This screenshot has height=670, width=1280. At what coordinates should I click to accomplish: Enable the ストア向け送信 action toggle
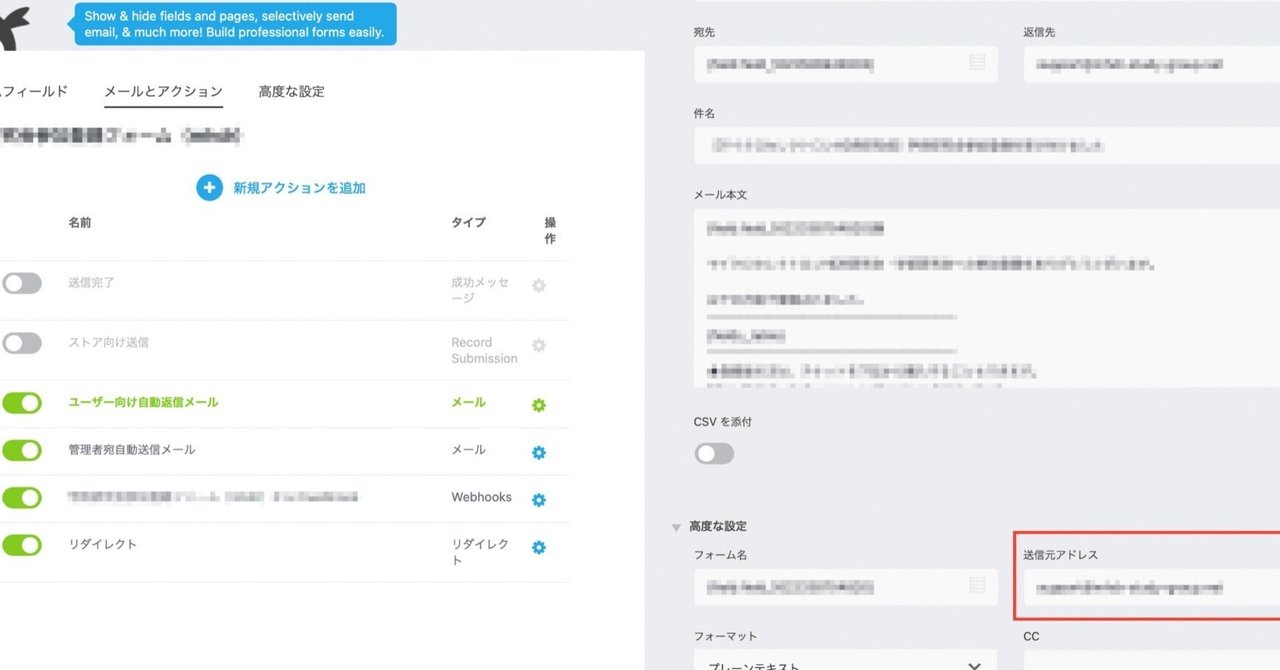click(22, 343)
